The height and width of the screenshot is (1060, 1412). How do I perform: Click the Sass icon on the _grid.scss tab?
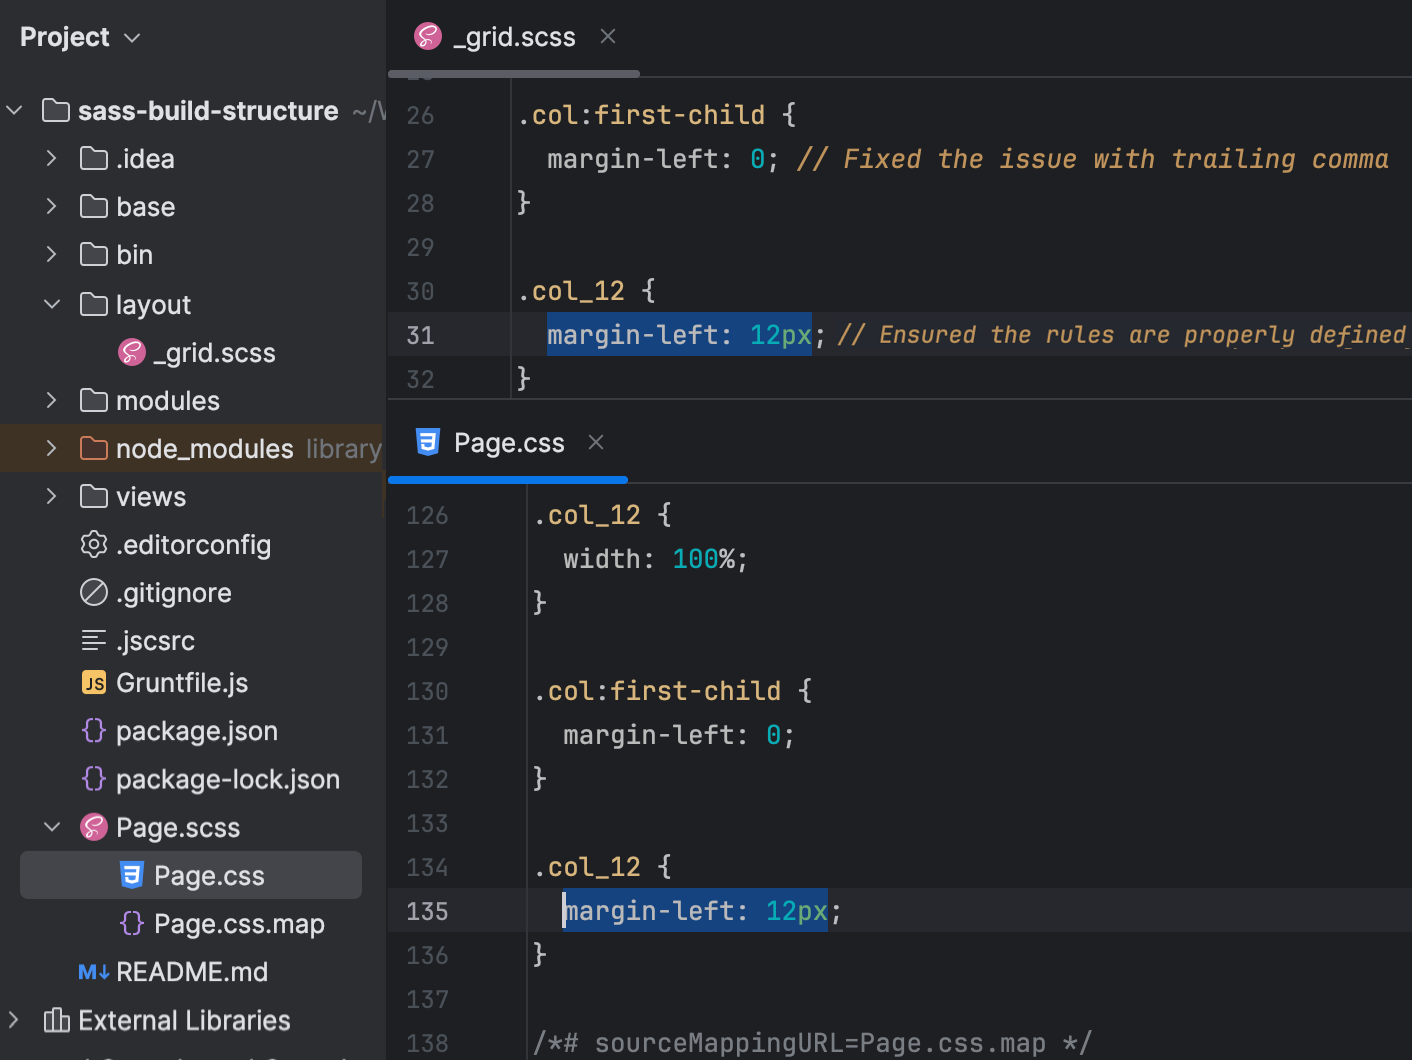428,36
